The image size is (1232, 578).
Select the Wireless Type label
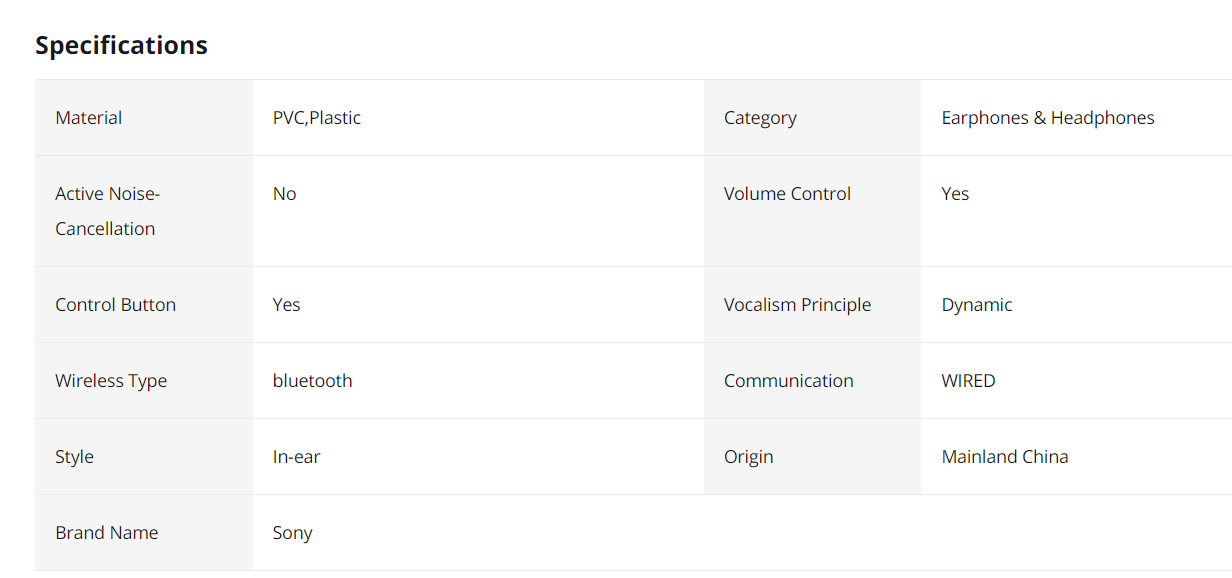(x=111, y=381)
